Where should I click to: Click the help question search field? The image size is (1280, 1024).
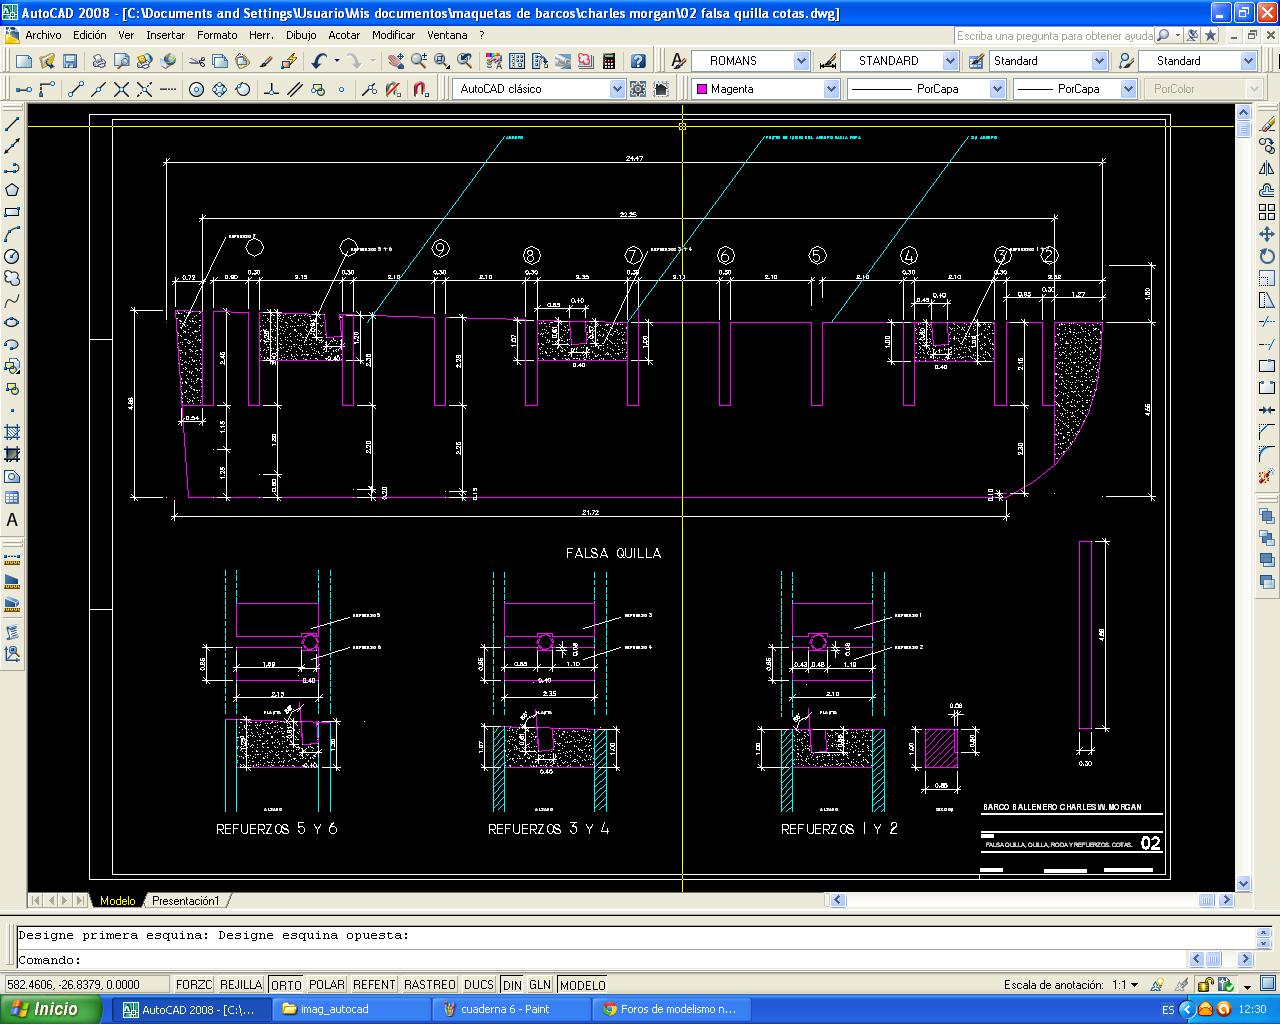coord(1054,35)
